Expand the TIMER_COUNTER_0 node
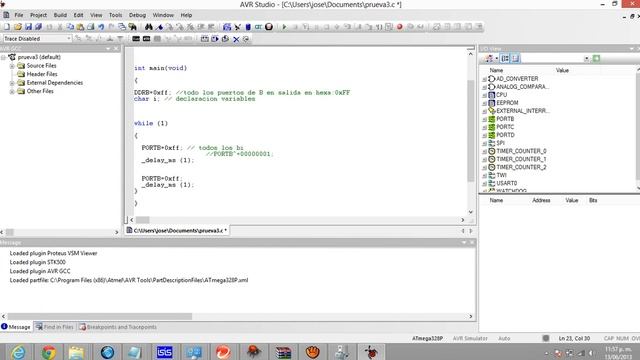The width and height of the screenshot is (640, 360). pos(484,151)
